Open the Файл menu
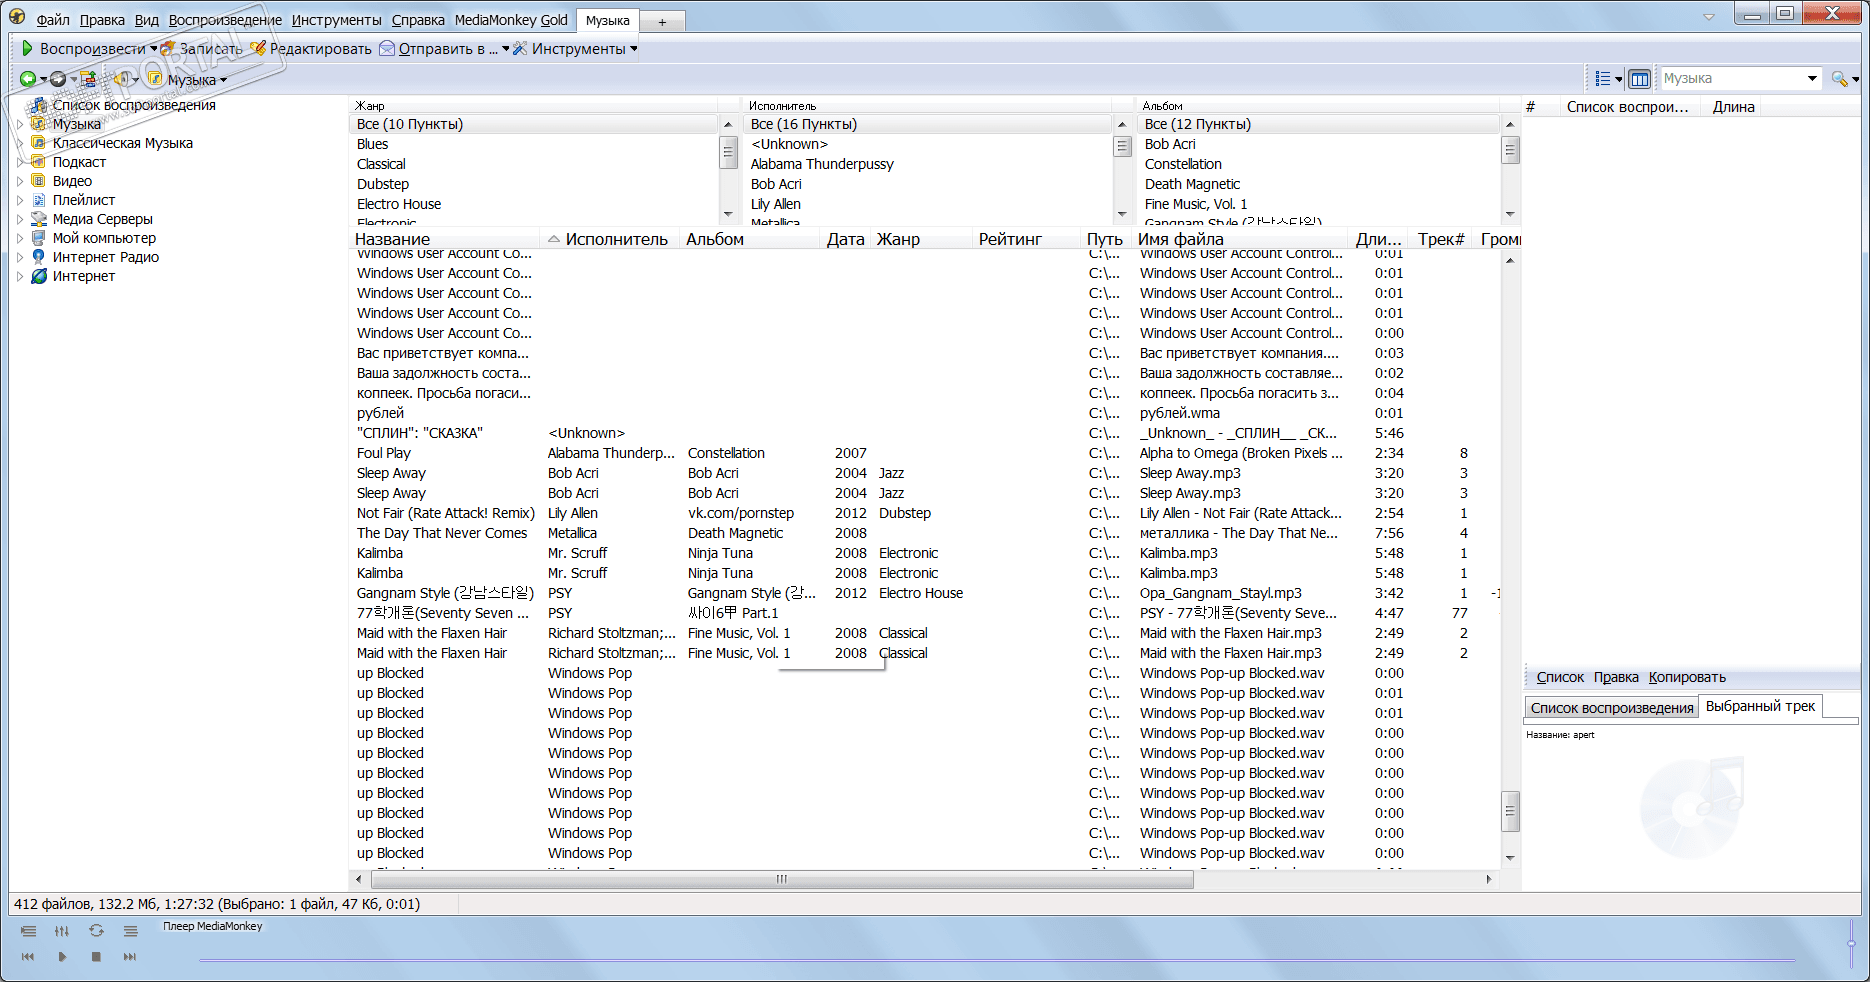 (x=53, y=20)
